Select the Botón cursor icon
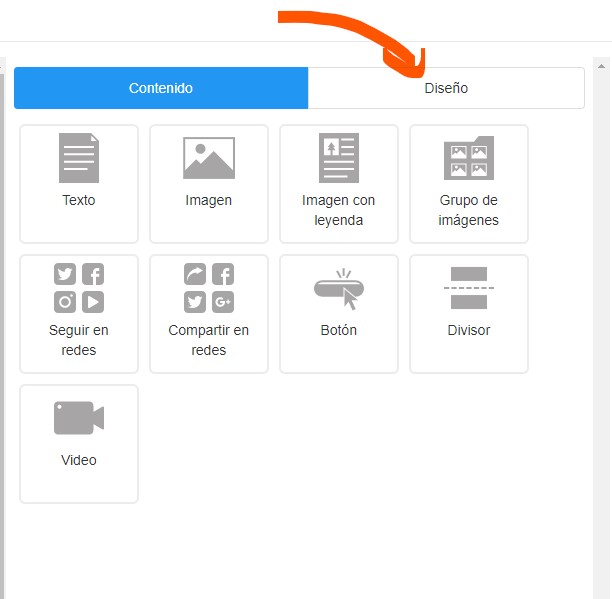Screen dimensions: 612x599 pos(339,289)
